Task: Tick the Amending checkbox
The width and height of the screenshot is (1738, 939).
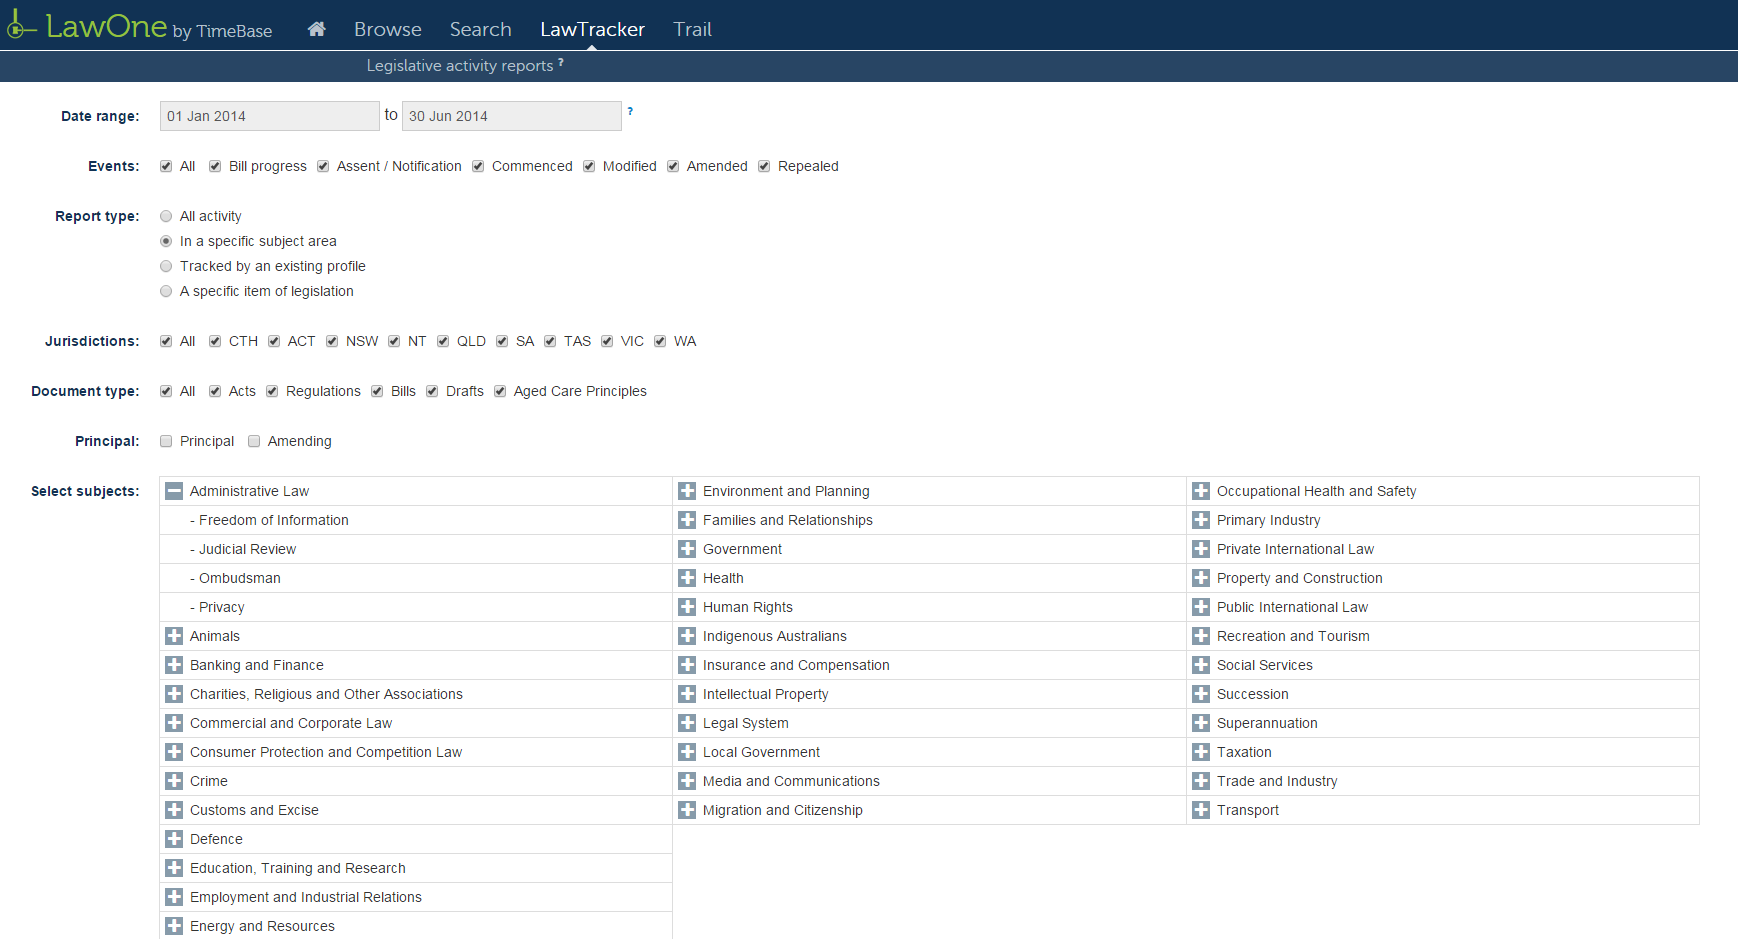Action: [254, 441]
